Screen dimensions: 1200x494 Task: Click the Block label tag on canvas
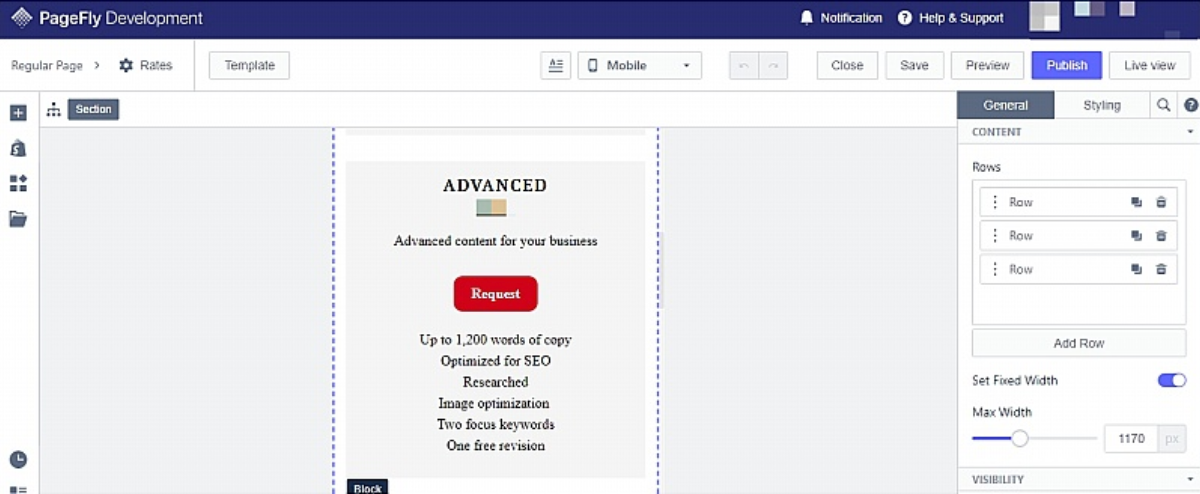367,487
